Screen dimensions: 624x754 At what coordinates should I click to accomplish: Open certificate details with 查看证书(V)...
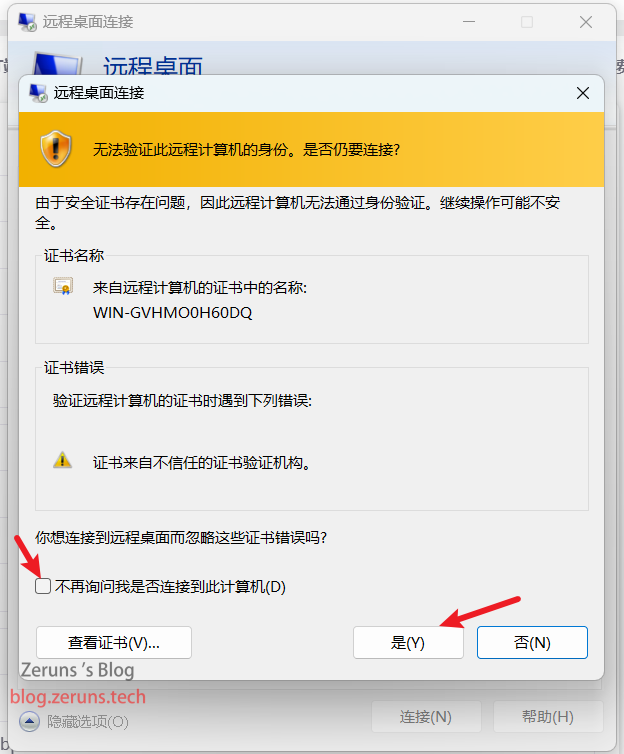[114, 642]
